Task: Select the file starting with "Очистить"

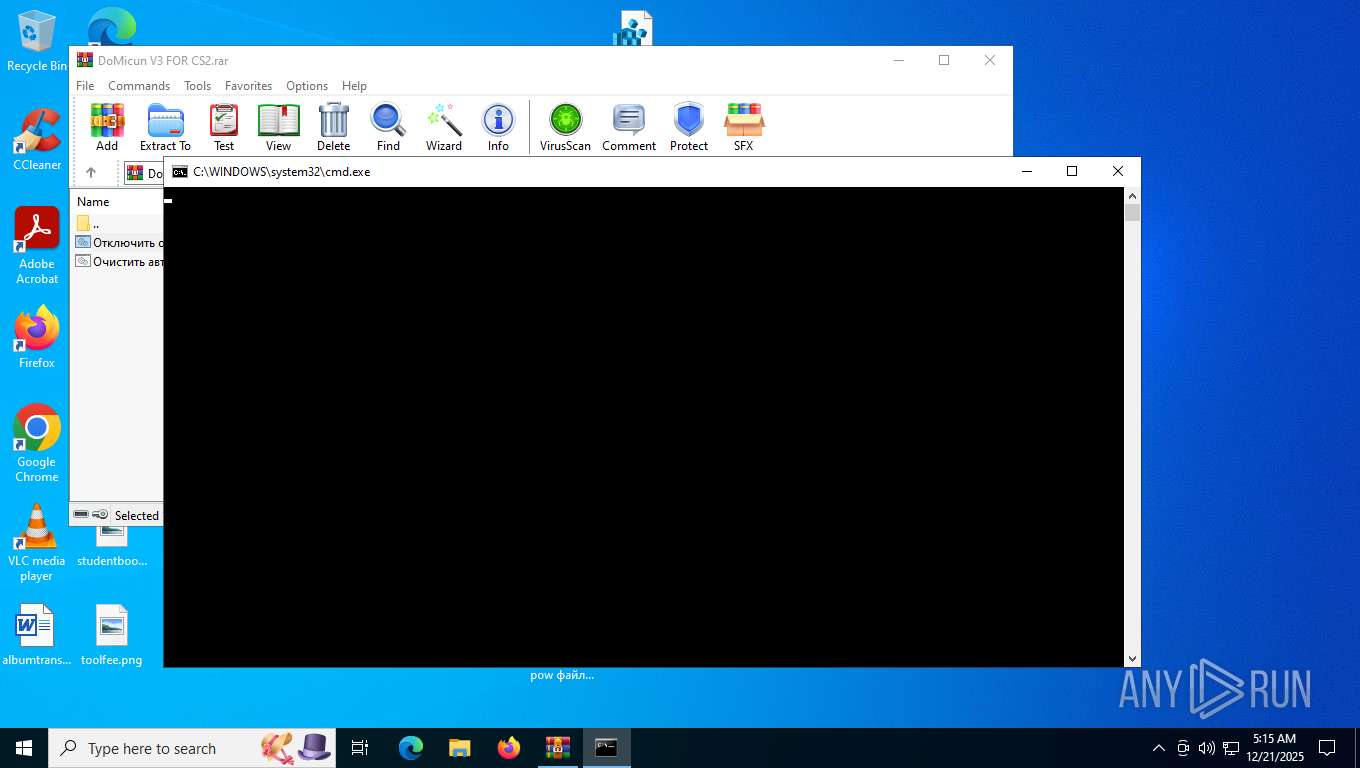Action: pos(119,261)
